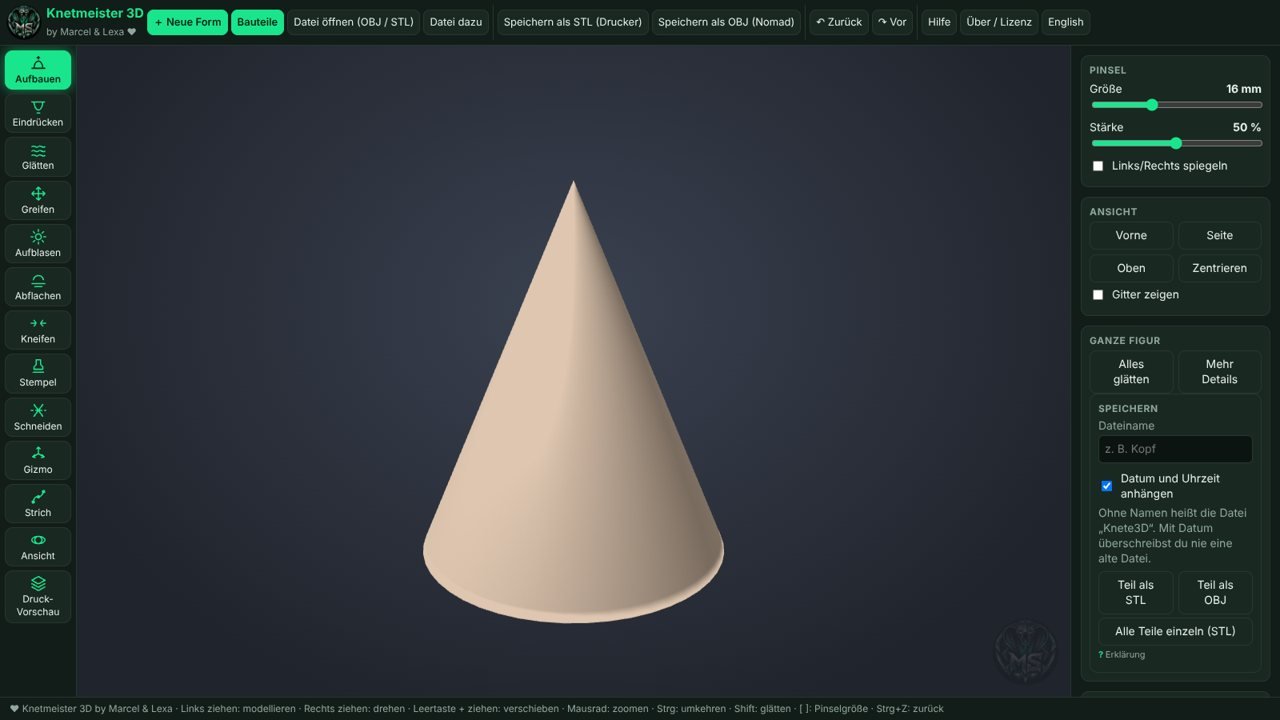The width and height of the screenshot is (1280, 720).
Task: Switch to Oben top view
Action: [x=1131, y=268]
